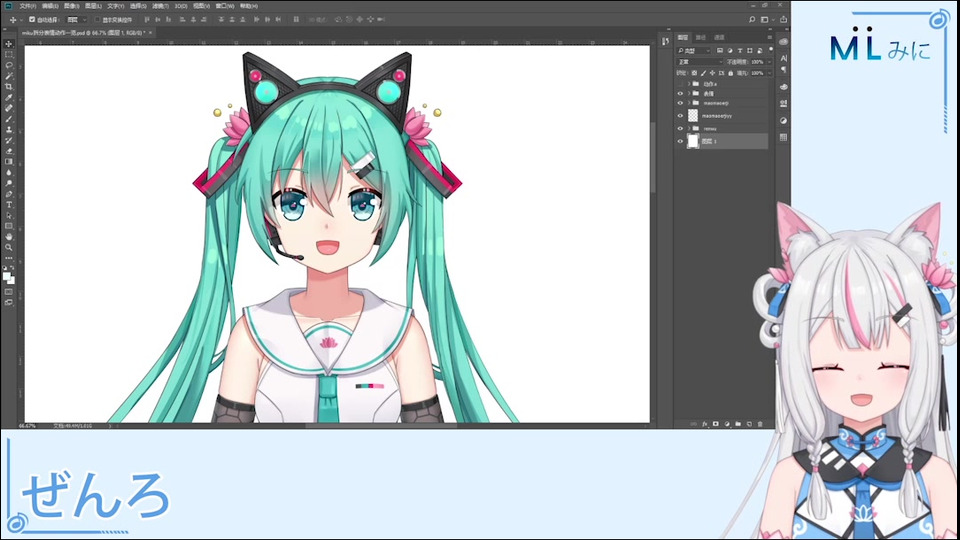
Task: Open the Edit Toolbar three-dots button
Action: point(9,258)
